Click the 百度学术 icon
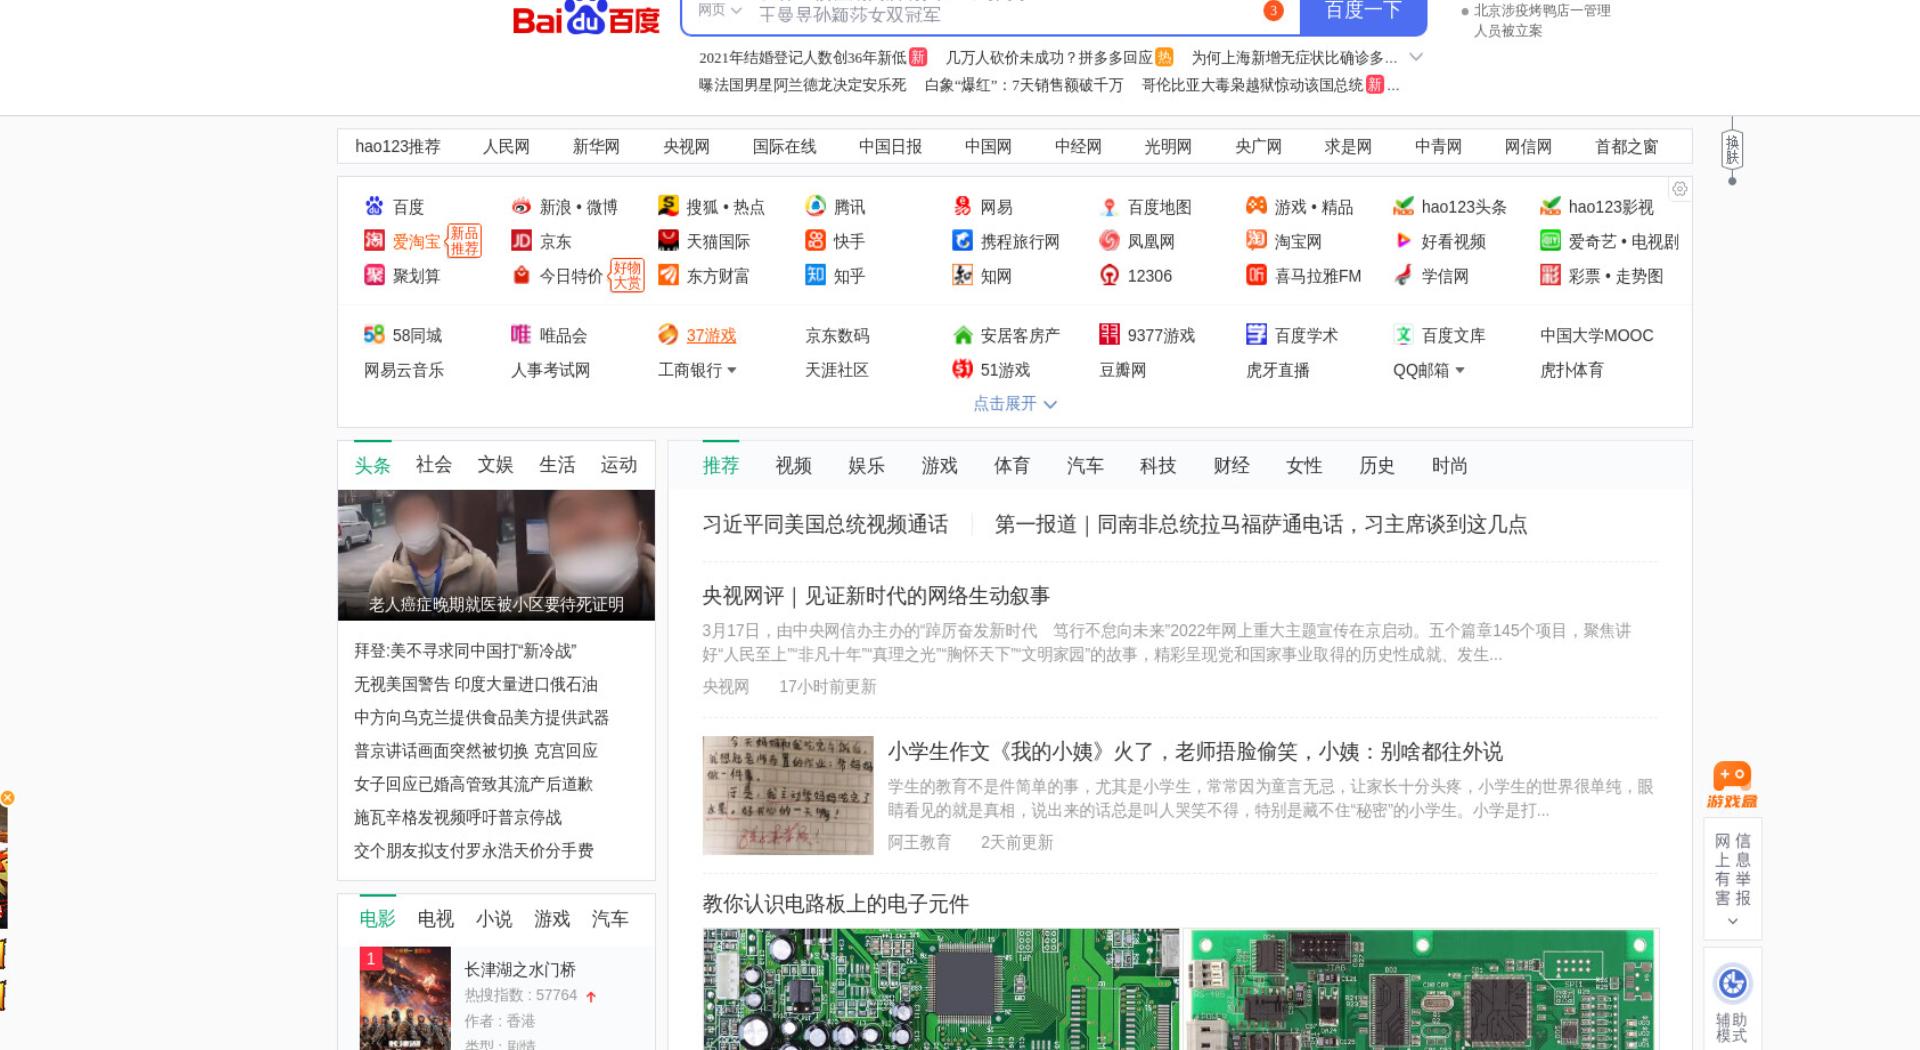1920x1050 pixels. pyautogui.click(x=1256, y=335)
